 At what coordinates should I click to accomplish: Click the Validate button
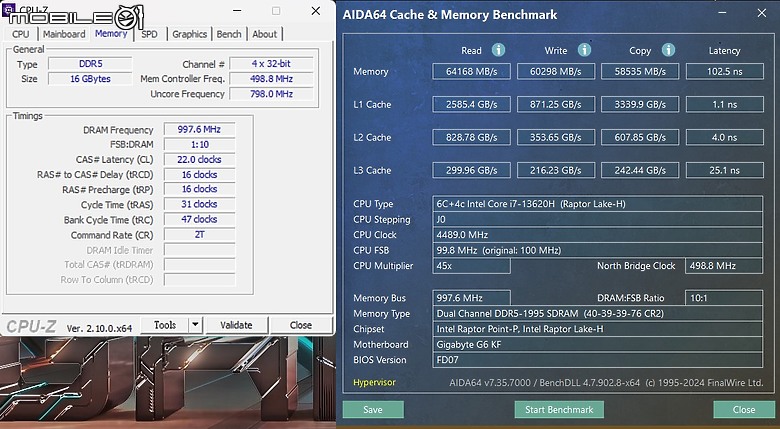point(236,325)
